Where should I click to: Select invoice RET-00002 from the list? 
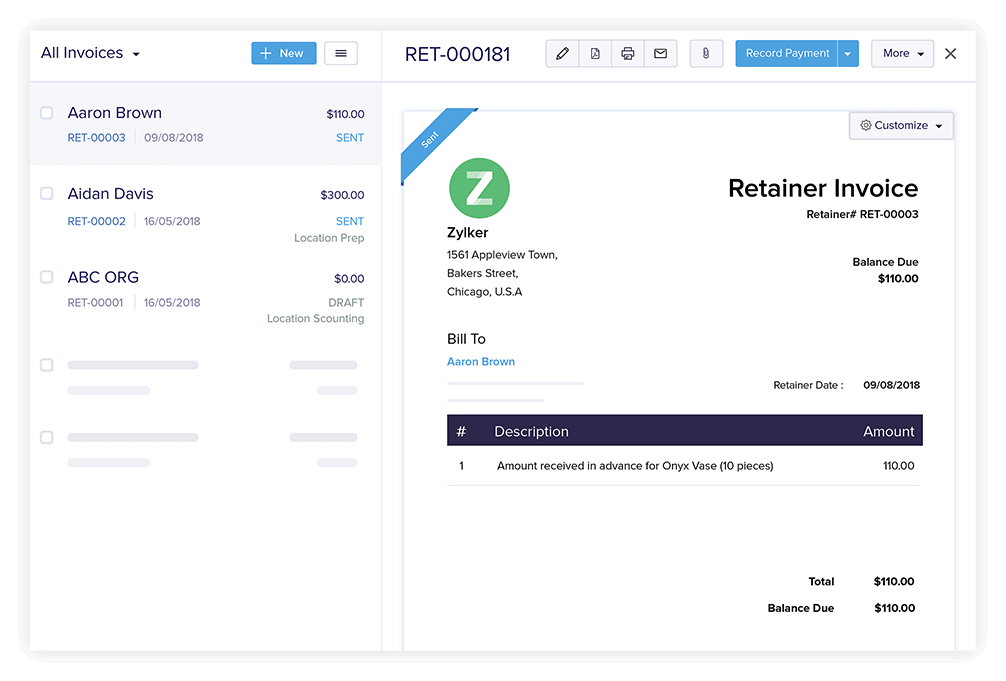[95, 221]
